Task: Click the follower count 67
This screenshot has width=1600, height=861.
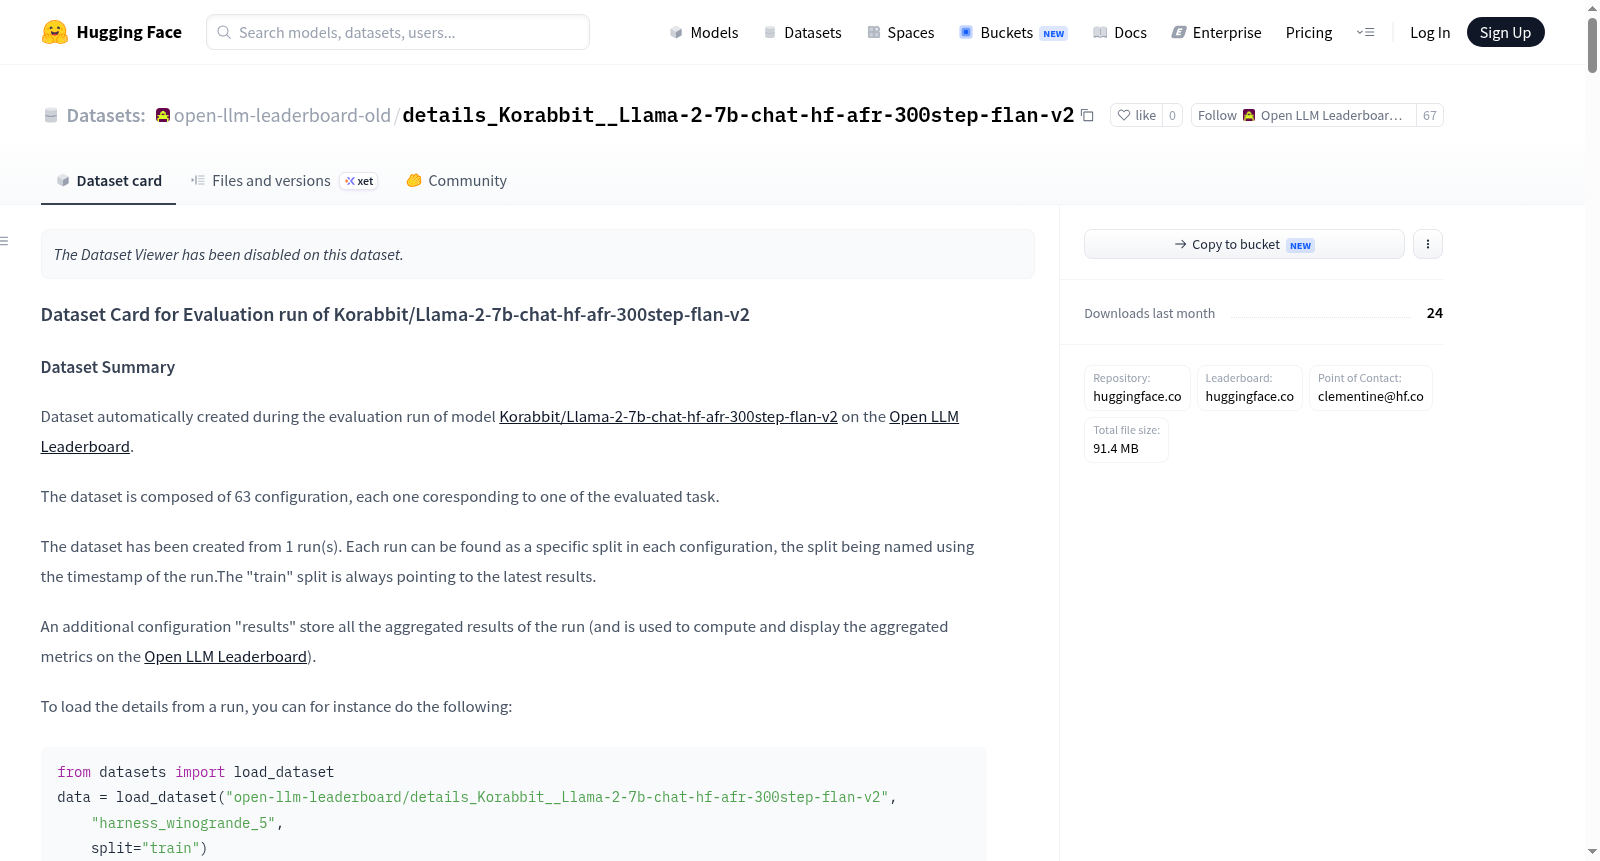Action: pos(1430,115)
